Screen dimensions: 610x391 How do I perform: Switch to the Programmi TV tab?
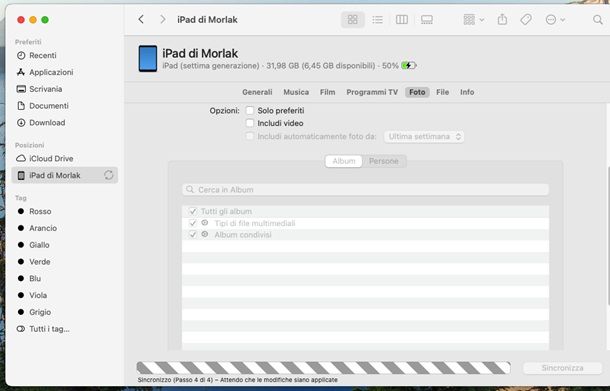[x=372, y=92]
